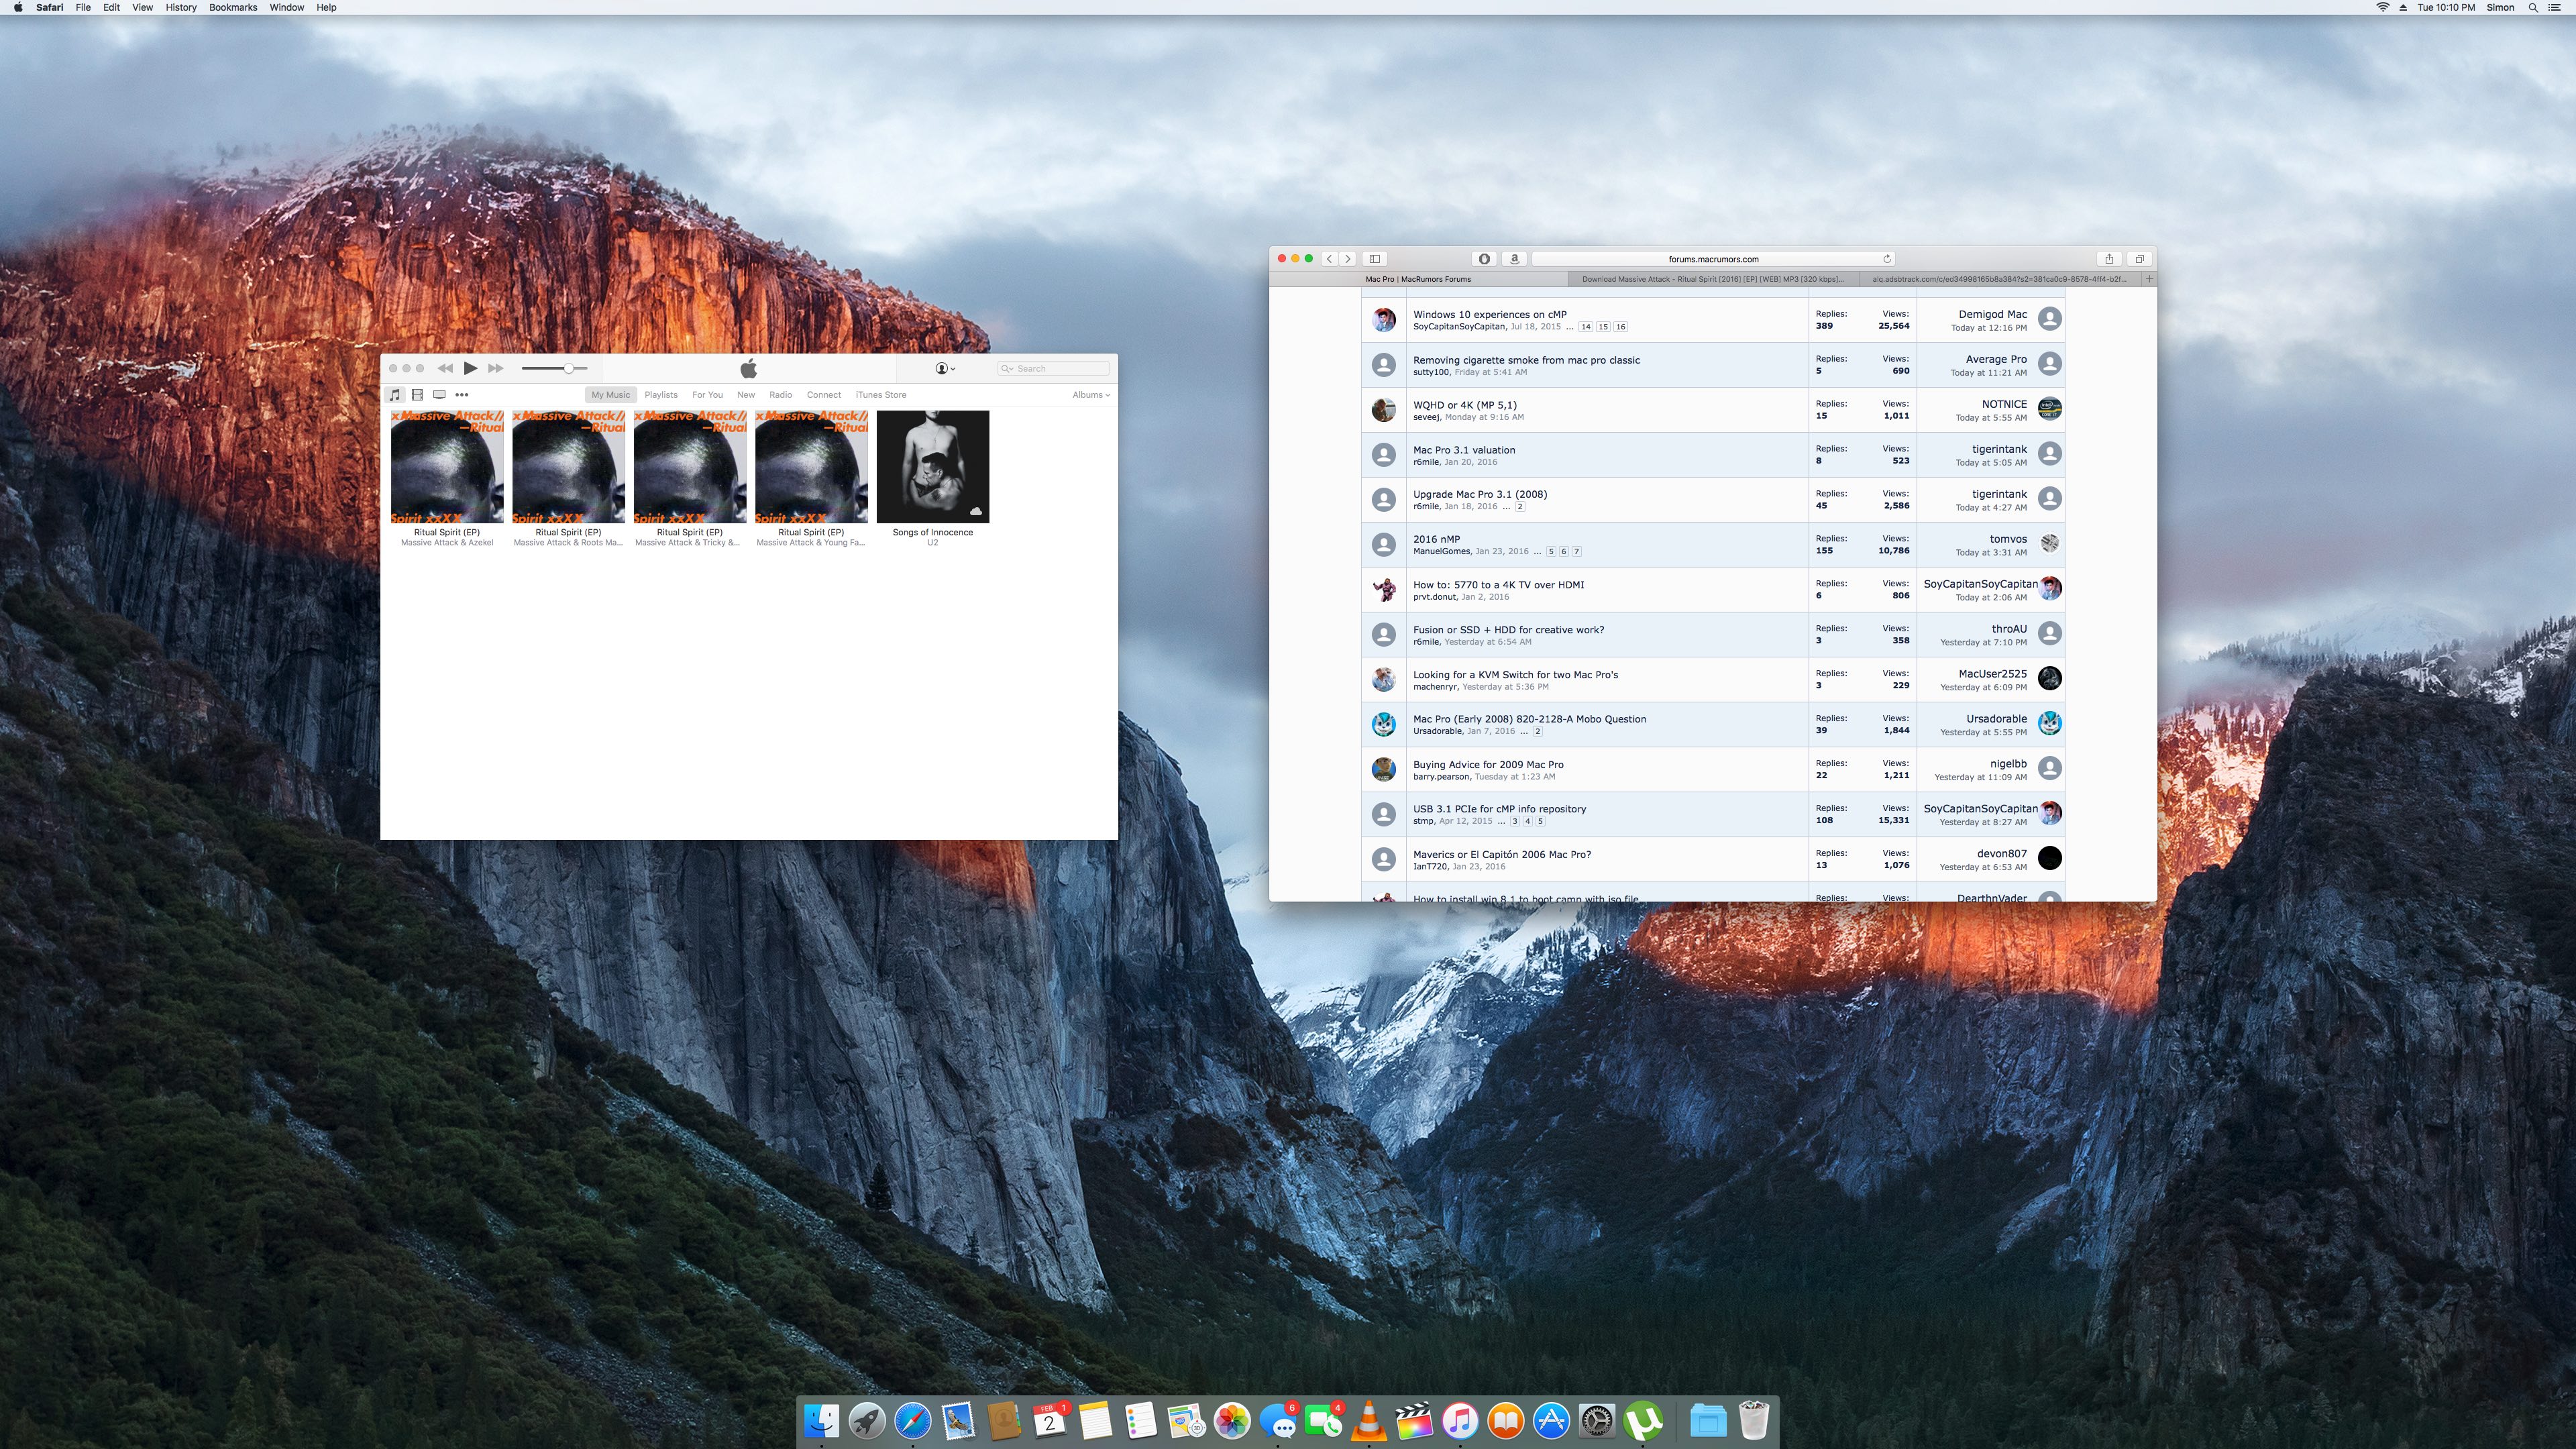Open the Download Massive Attack Safari tab
Screen dimensions: 2576x1449
pos(1712,279)
